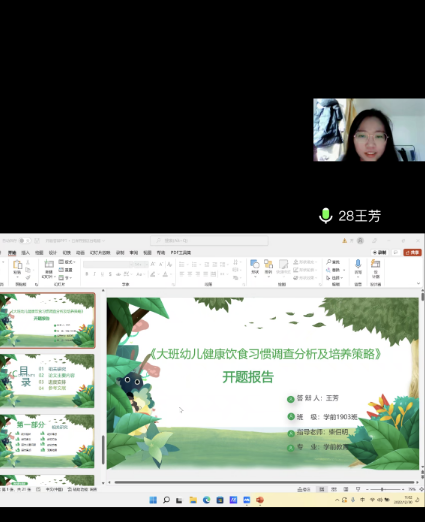Open the 动画 (Animations) ribbon tab
Viewport: 425px width, 522px height.
[80, 253]
